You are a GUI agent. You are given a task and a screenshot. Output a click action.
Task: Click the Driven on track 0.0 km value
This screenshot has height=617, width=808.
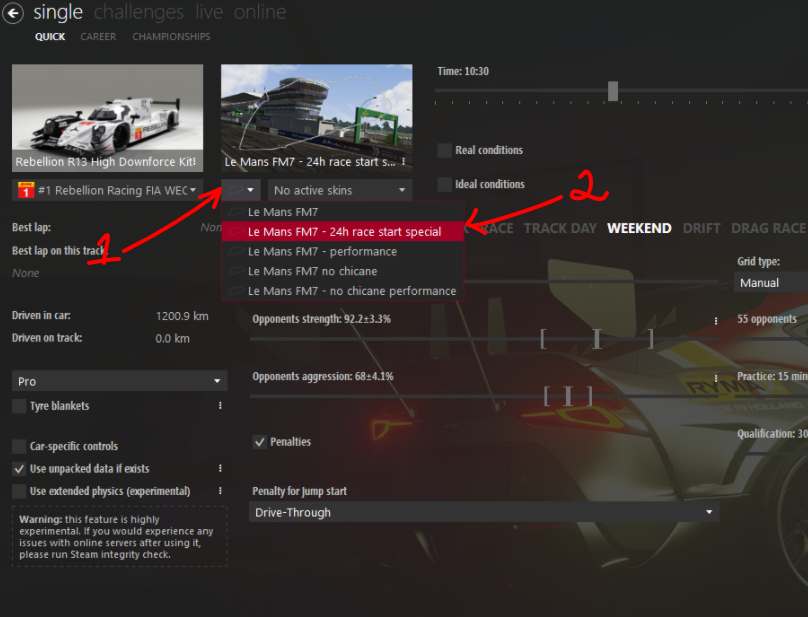(x=172, y=339)
